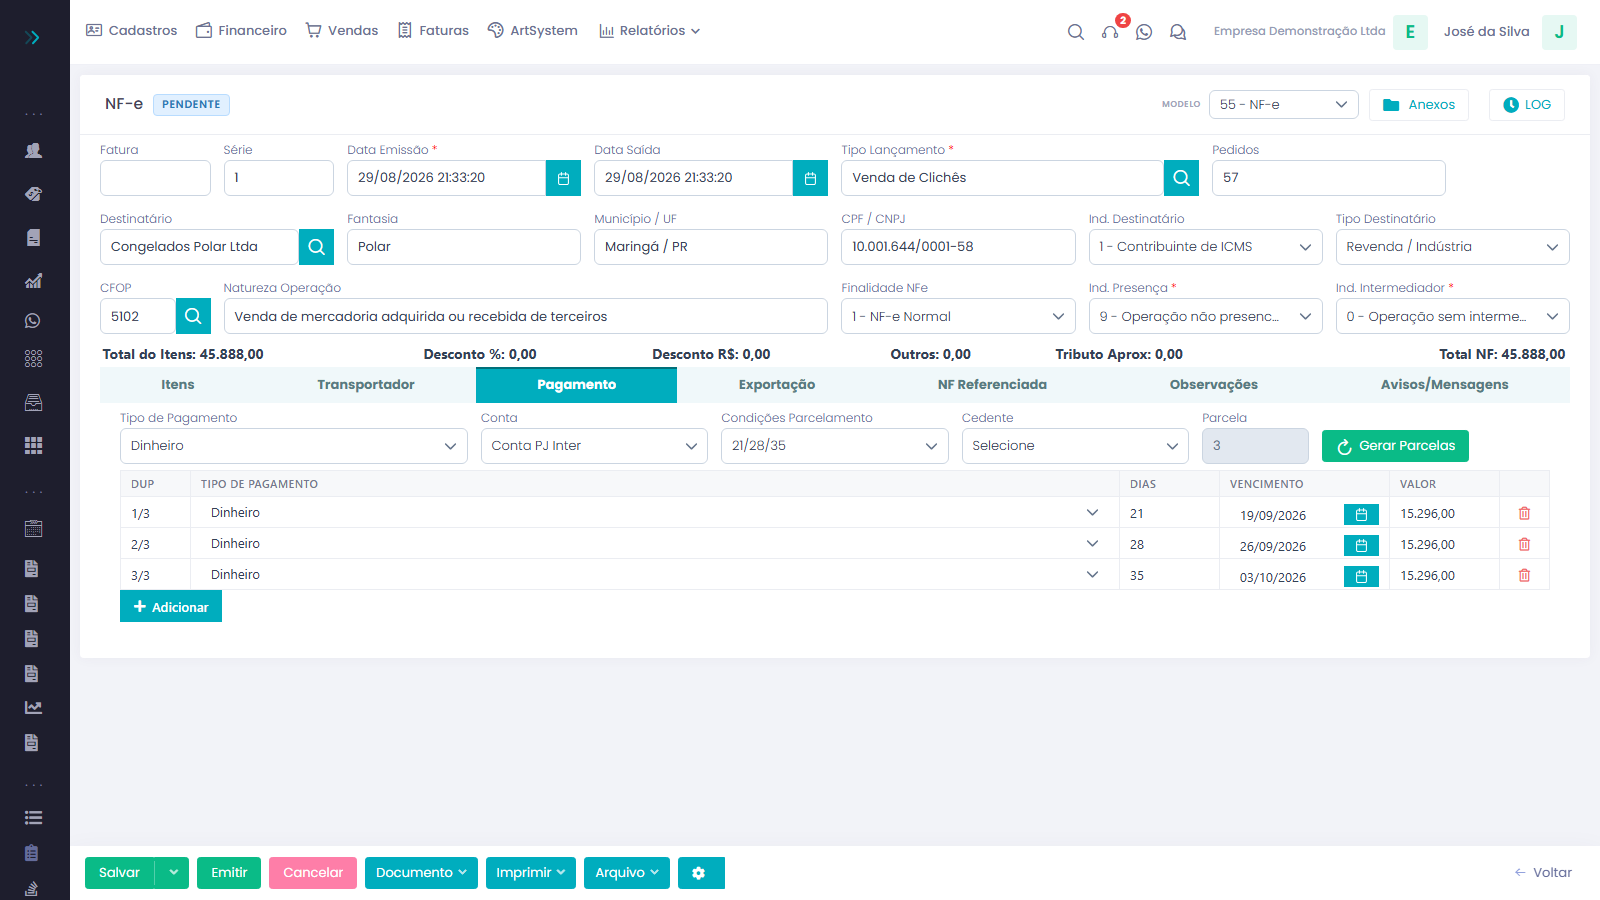The width and height of the screenshot is (1600, 900).
Task: Open Cedente dropdown Selecione
Action: pyautogui.click(x=1075, y=446)
